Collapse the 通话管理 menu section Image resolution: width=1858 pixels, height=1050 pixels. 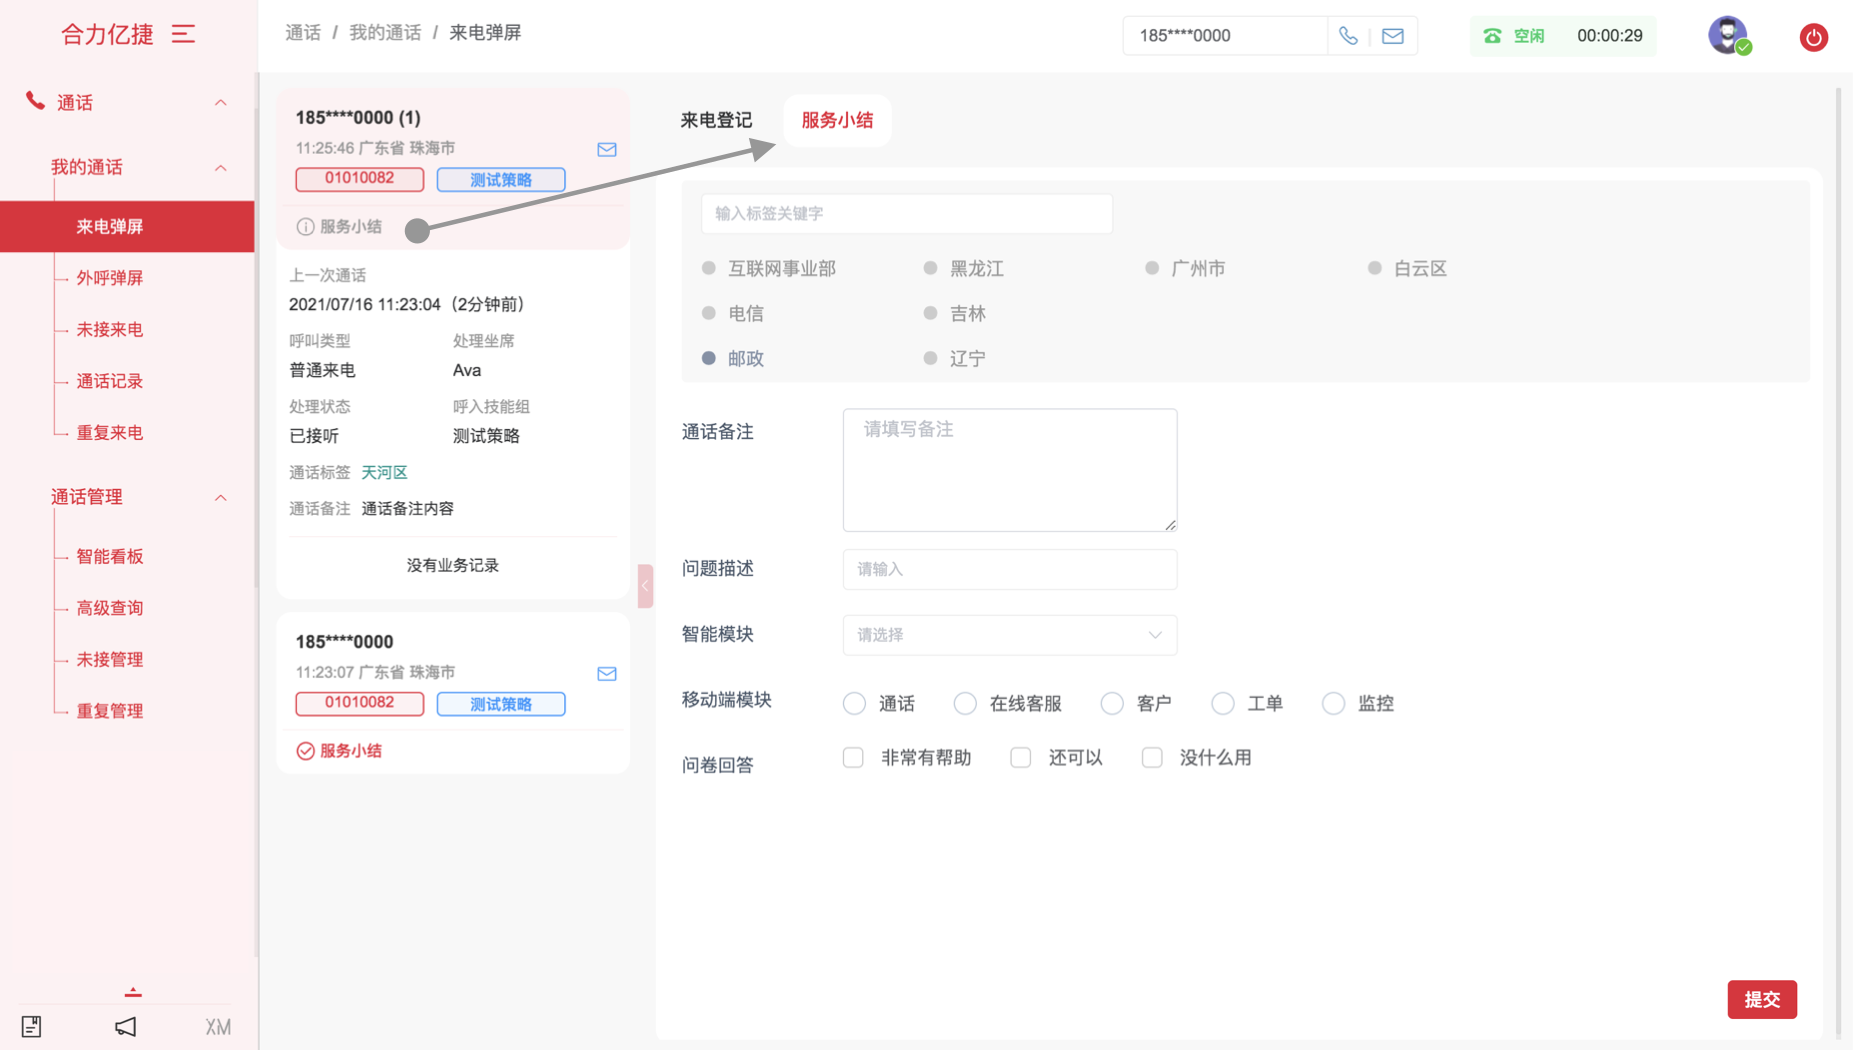(x=220, y=497)
